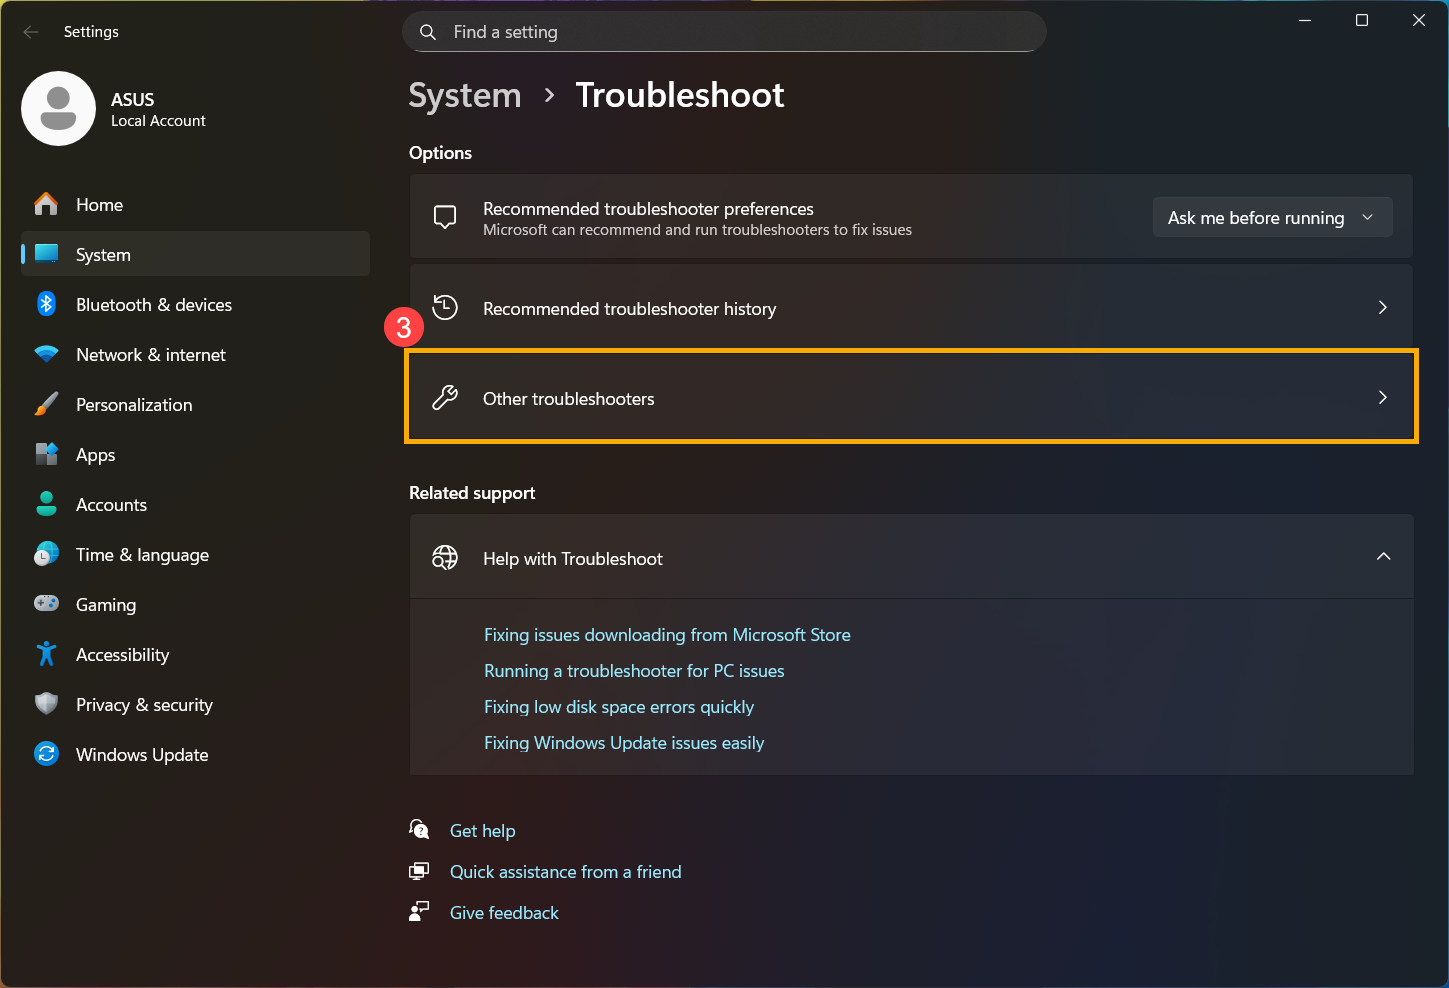Viewport: 1449px width, 988px height.
Task: Click the Personalization paintbrush icon
Action: [x=46, y=404]
